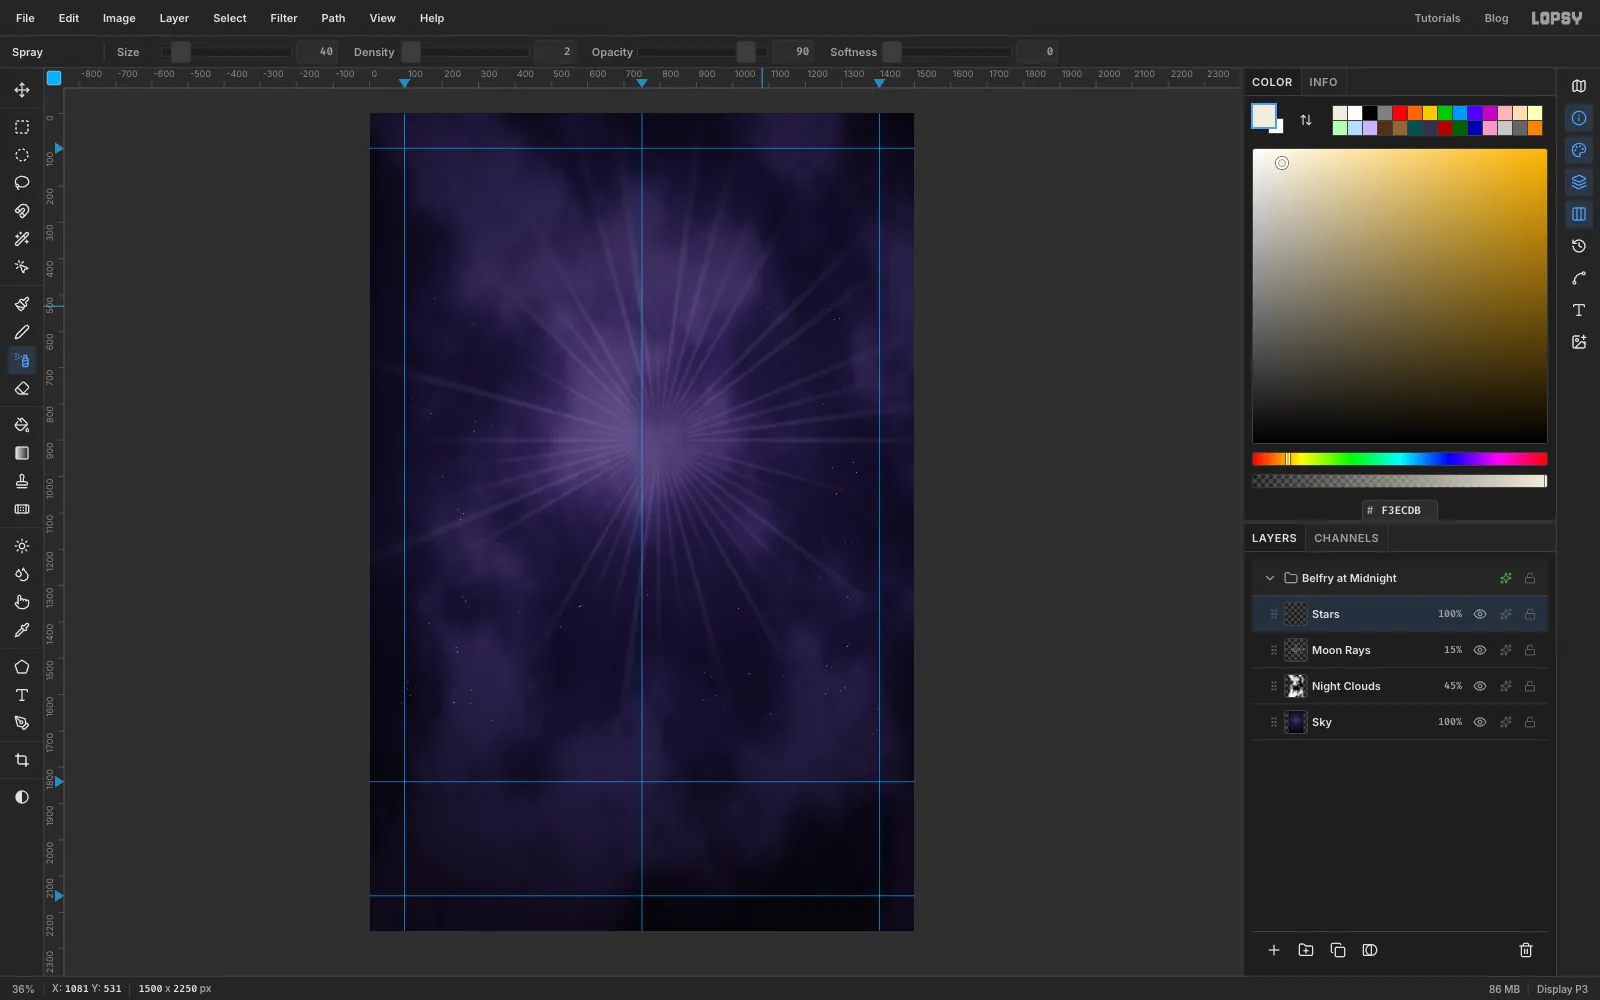Image resolution: width=1600 pixels, height=1000 pixels.
Task: Select the Move tool
Action: (x=22, y=90)
